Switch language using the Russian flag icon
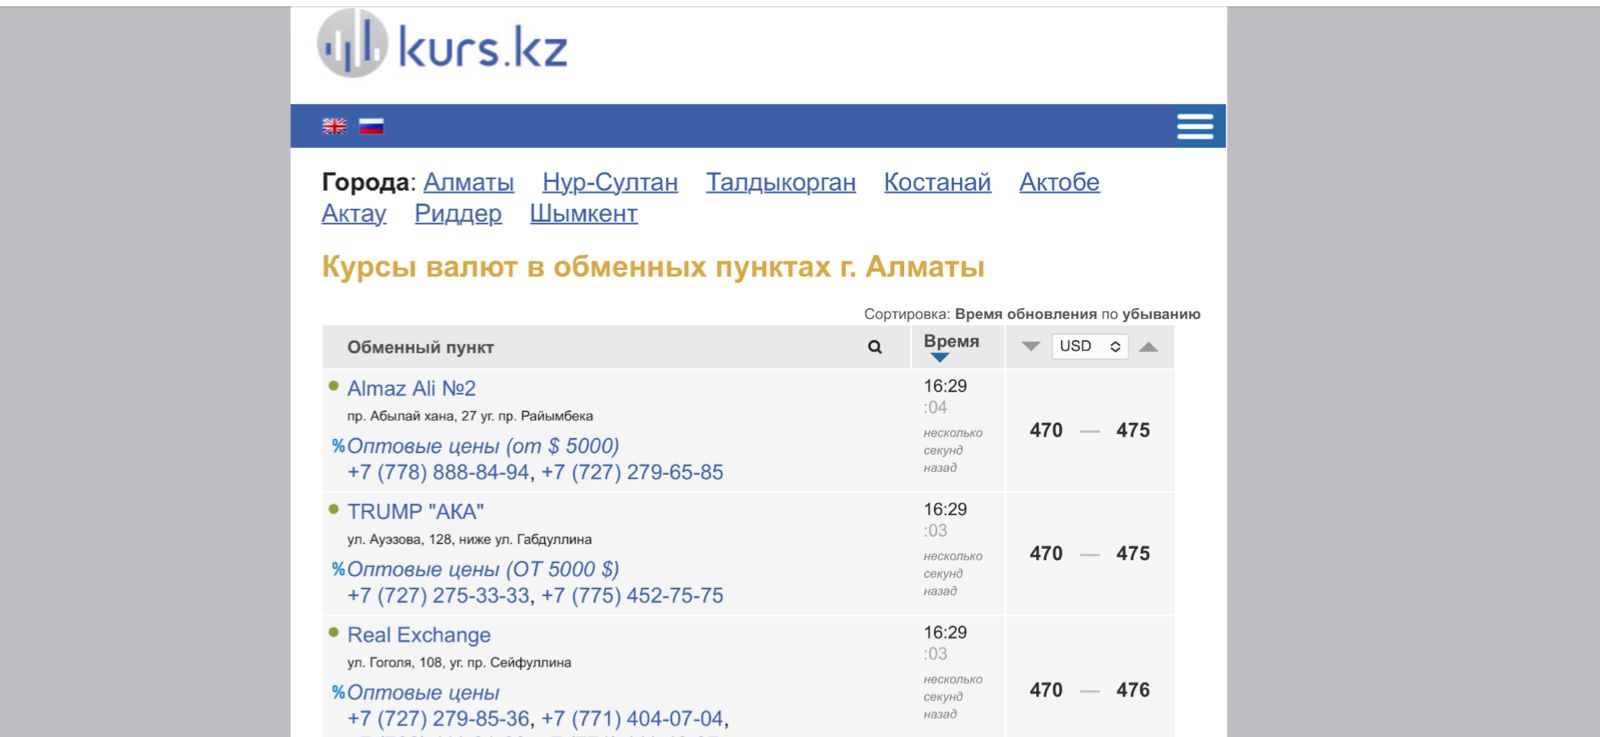1600x737 pixels. 371,126
